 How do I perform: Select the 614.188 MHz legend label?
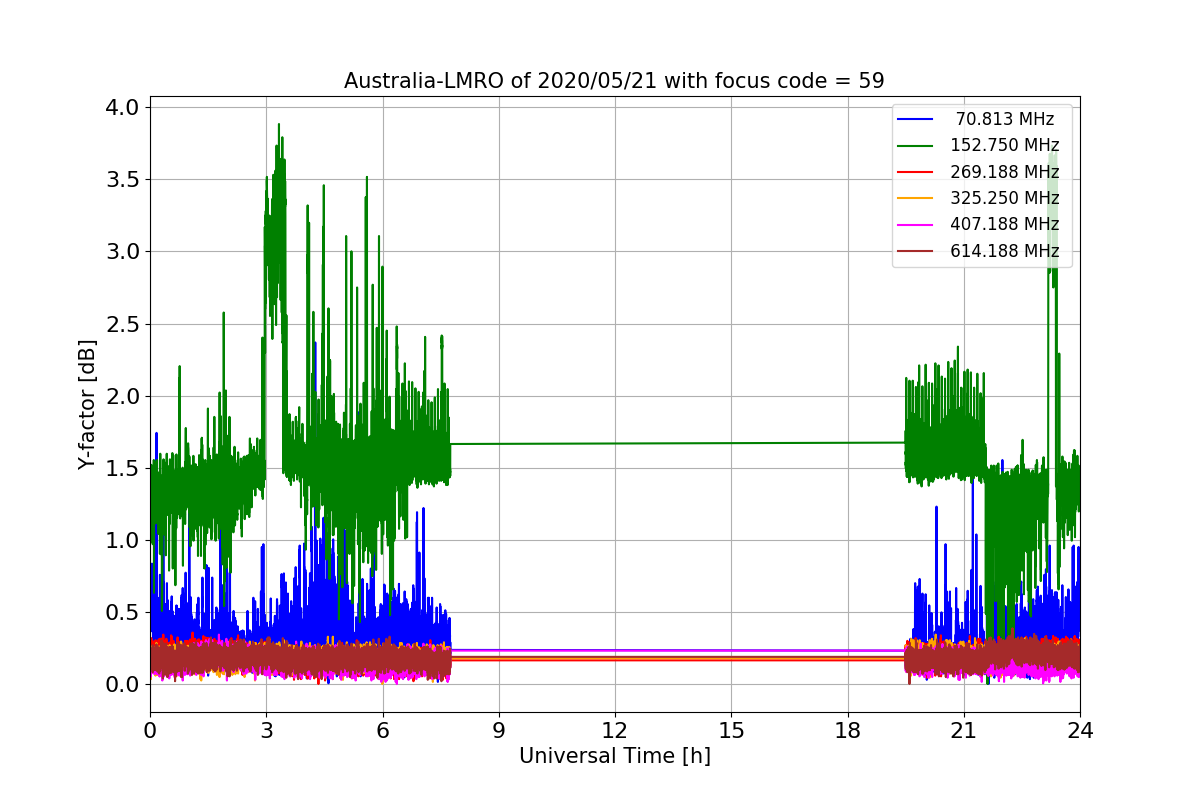(x=1005, y=251)
